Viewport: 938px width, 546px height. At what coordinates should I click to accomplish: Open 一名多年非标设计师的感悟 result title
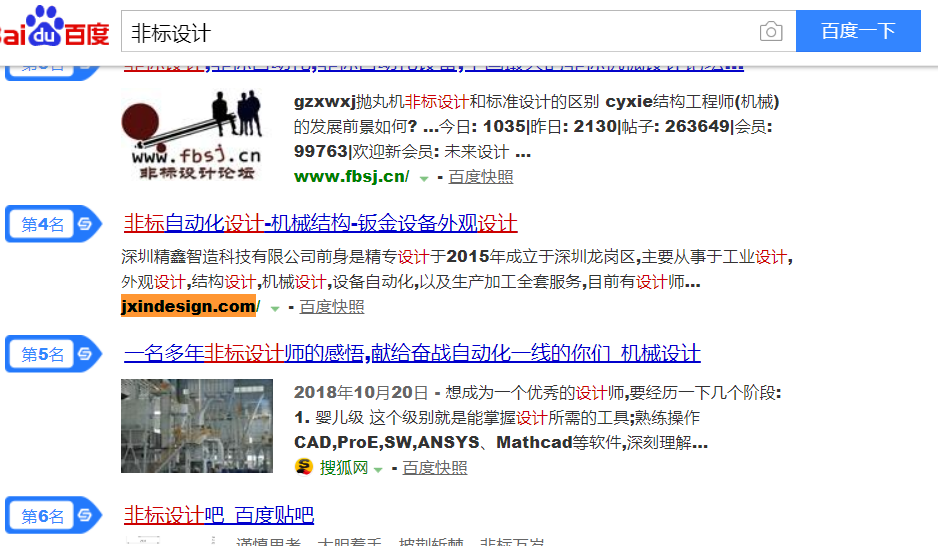[x=412, y=353]
